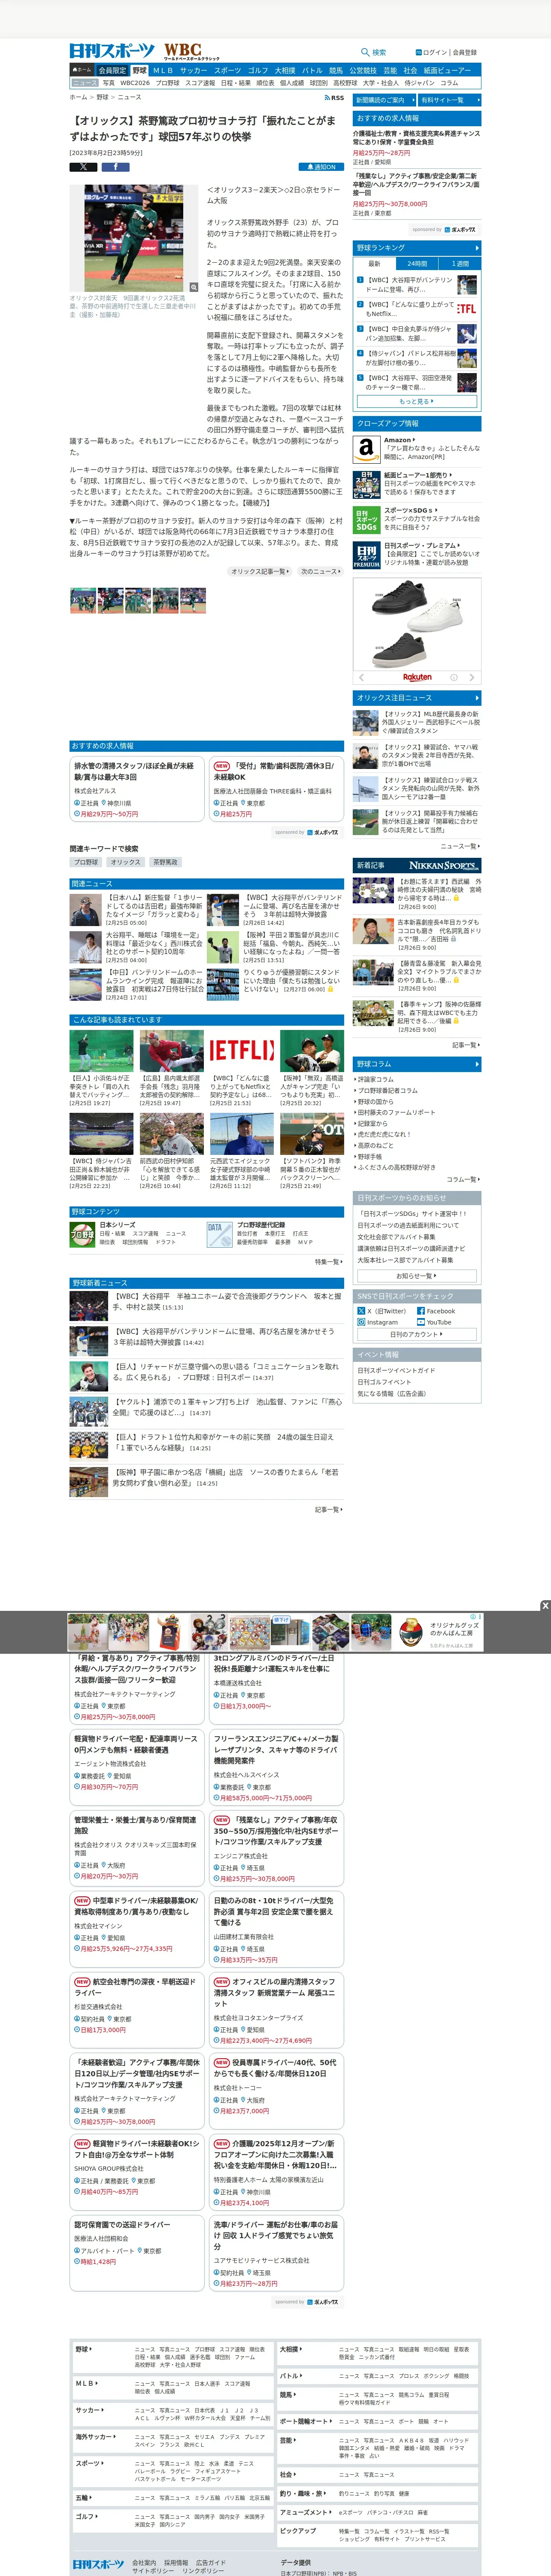Click the プロ野球 search tag
Image resolution: width=551 pixels, height=2576 pixels.
(x=86, y=862)
